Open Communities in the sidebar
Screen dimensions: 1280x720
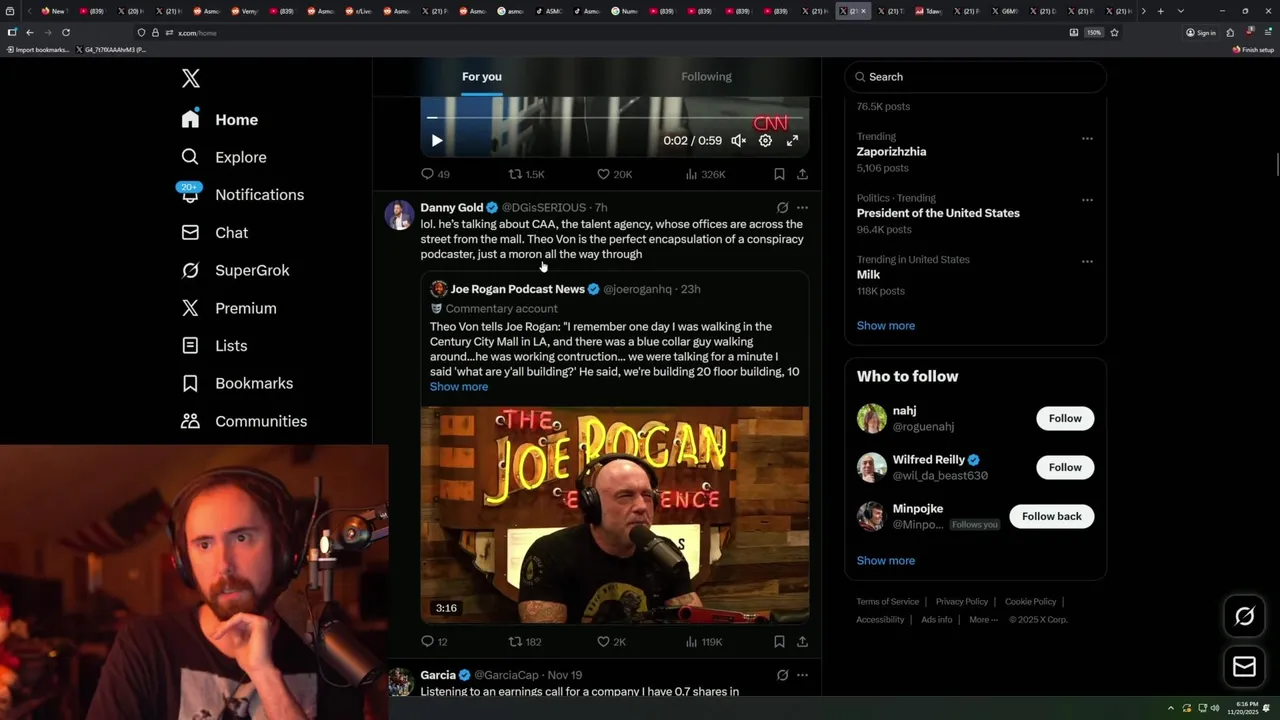244,421
